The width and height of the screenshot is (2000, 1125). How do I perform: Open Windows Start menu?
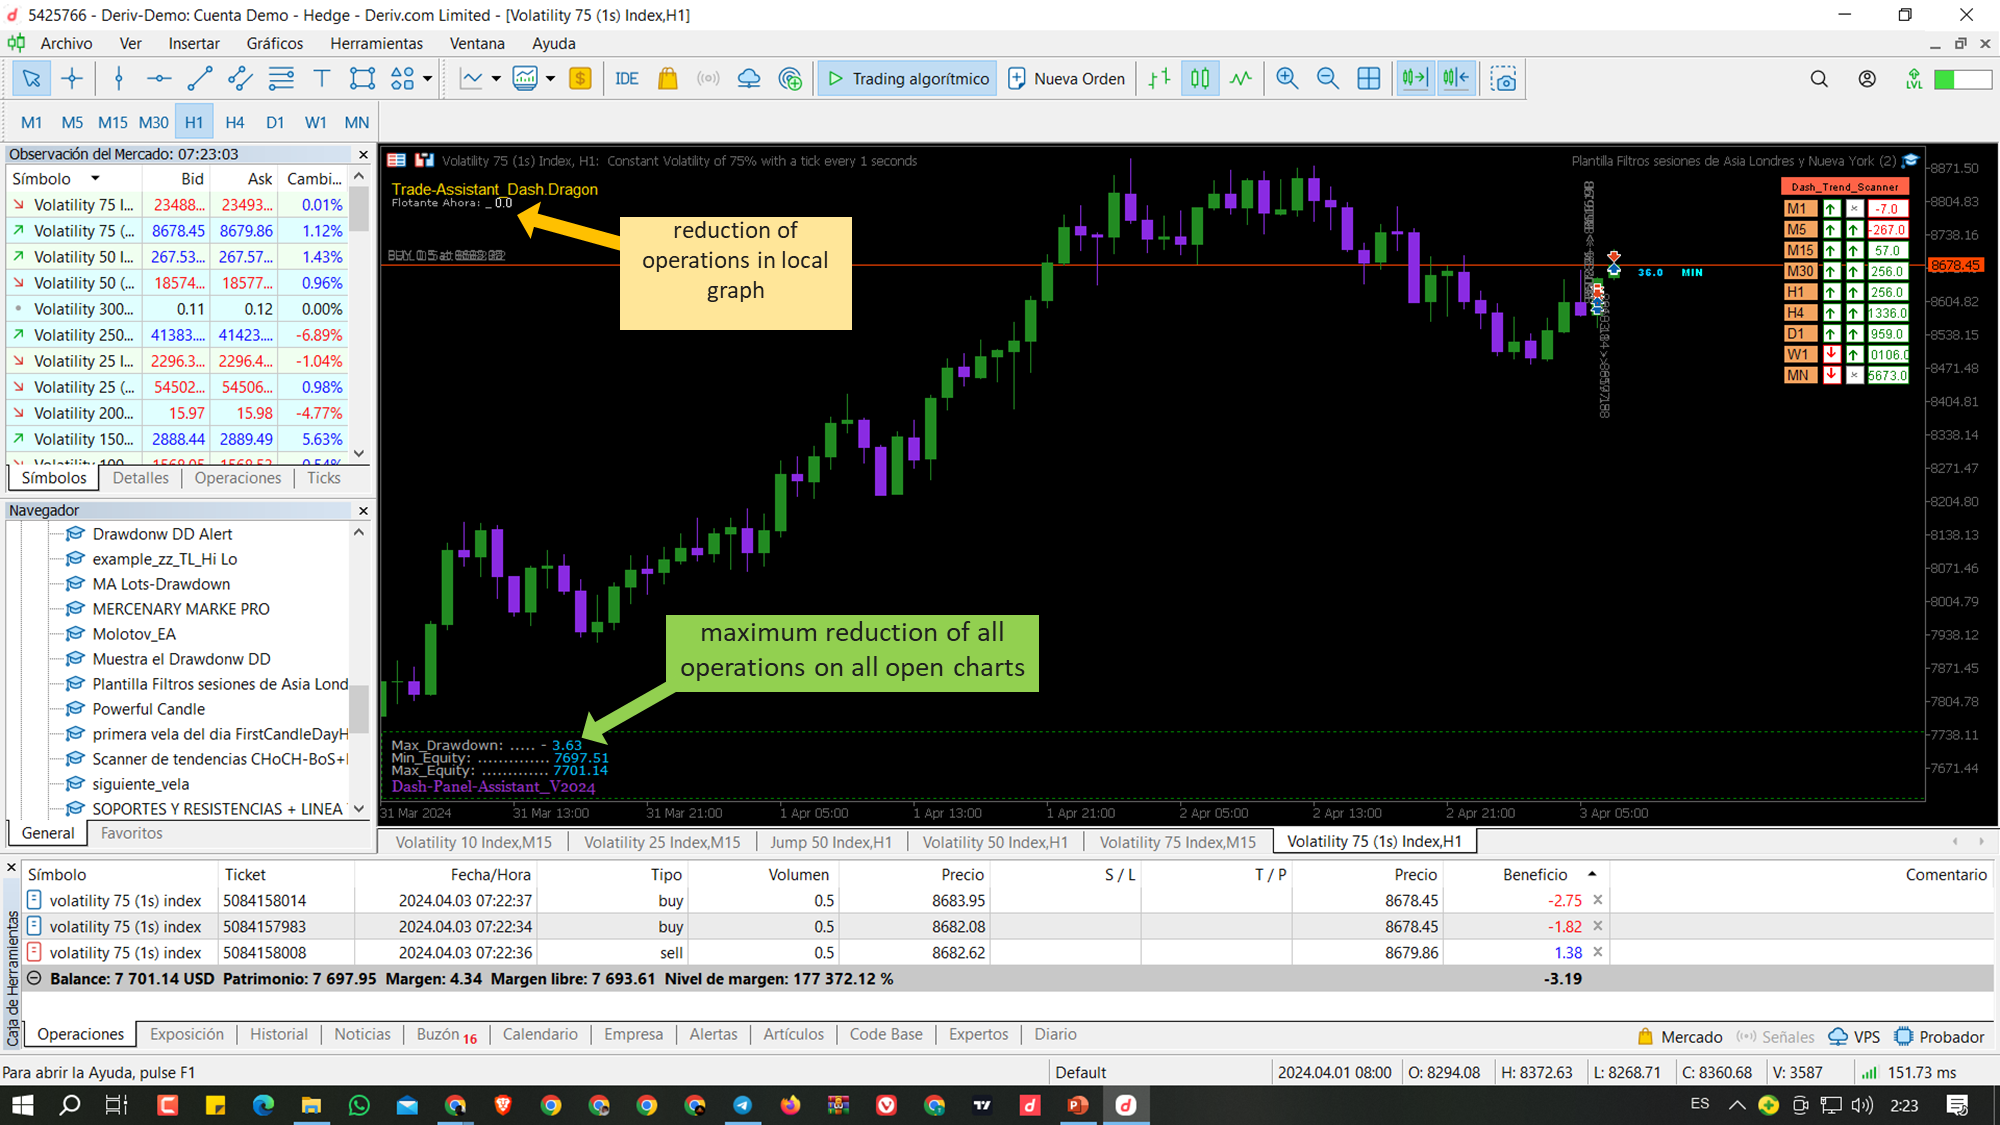click(22, 1105)
